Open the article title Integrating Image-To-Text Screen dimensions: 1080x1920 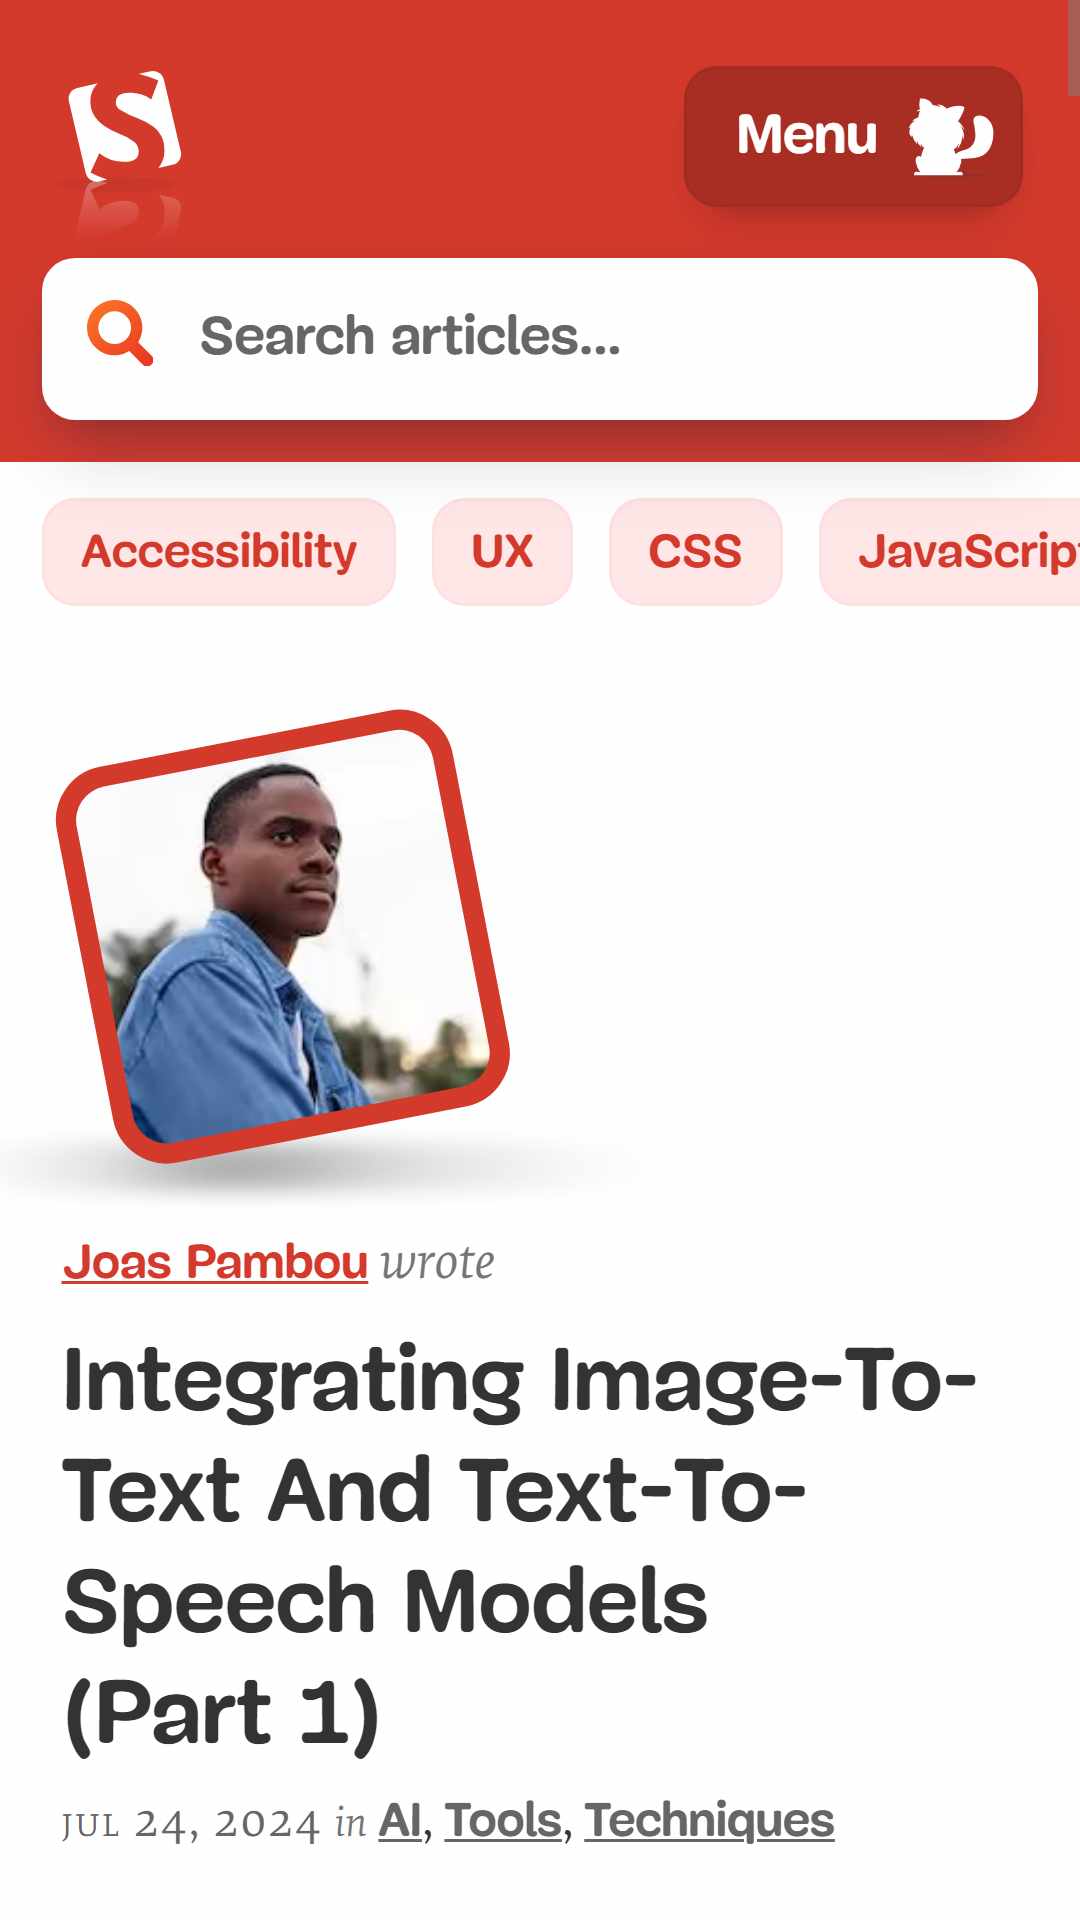click(520, 1547)
